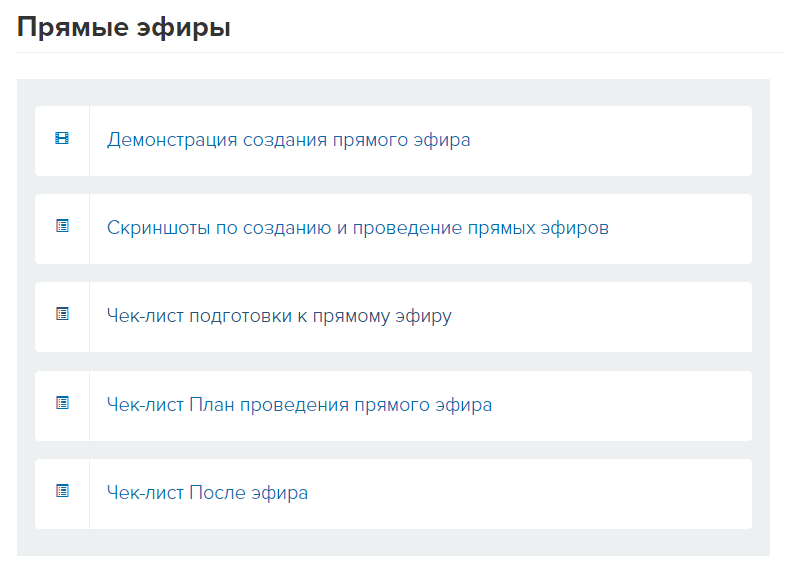Open Чек-лист подготовки к прямому эфиру
The image size is (785, 577).
point(279,316)
